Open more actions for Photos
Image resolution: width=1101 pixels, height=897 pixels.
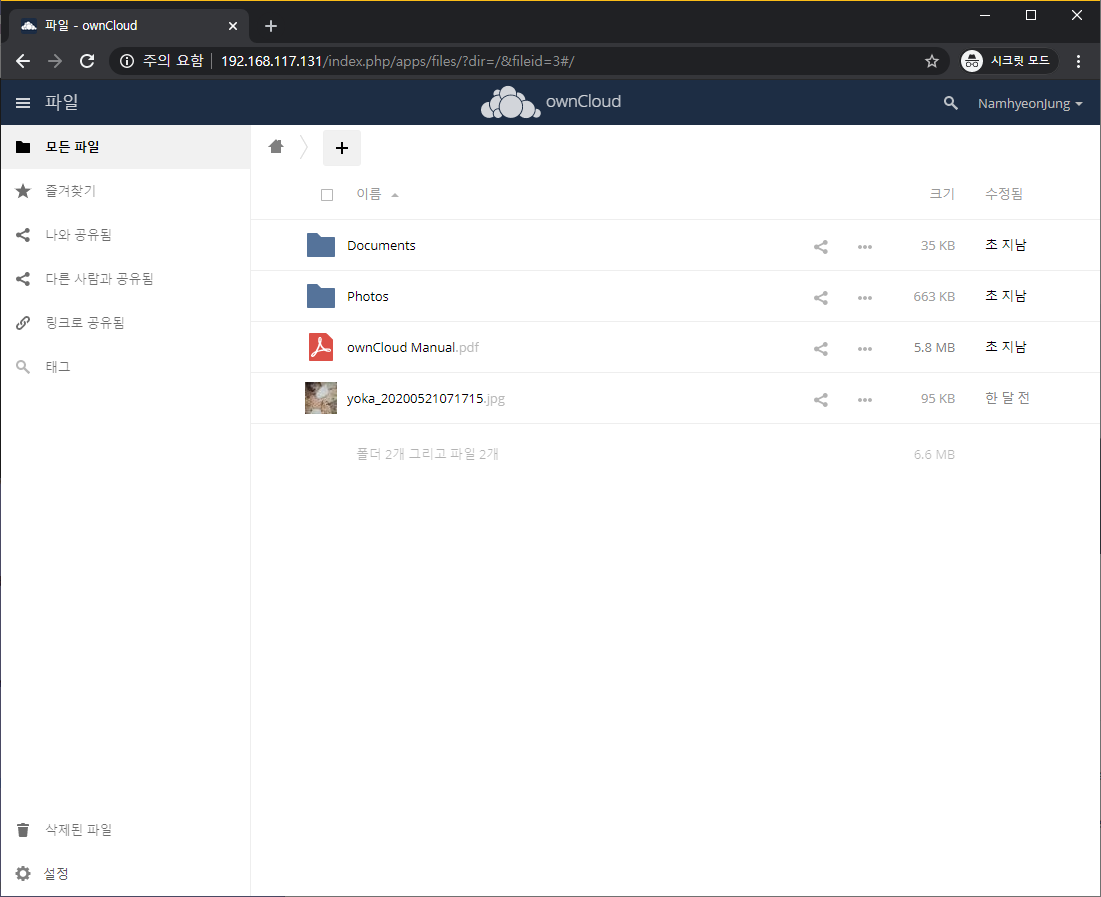click(x=865, y=298)
